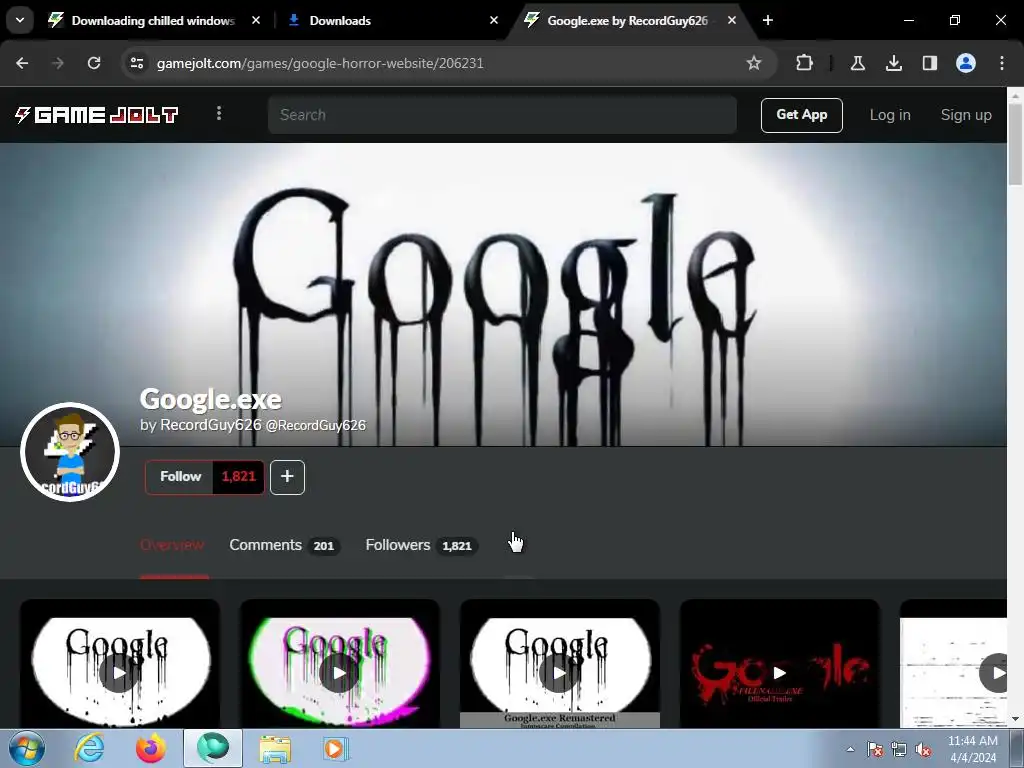
Task: Open a new browser tab
Action: (x=768, y=20)
